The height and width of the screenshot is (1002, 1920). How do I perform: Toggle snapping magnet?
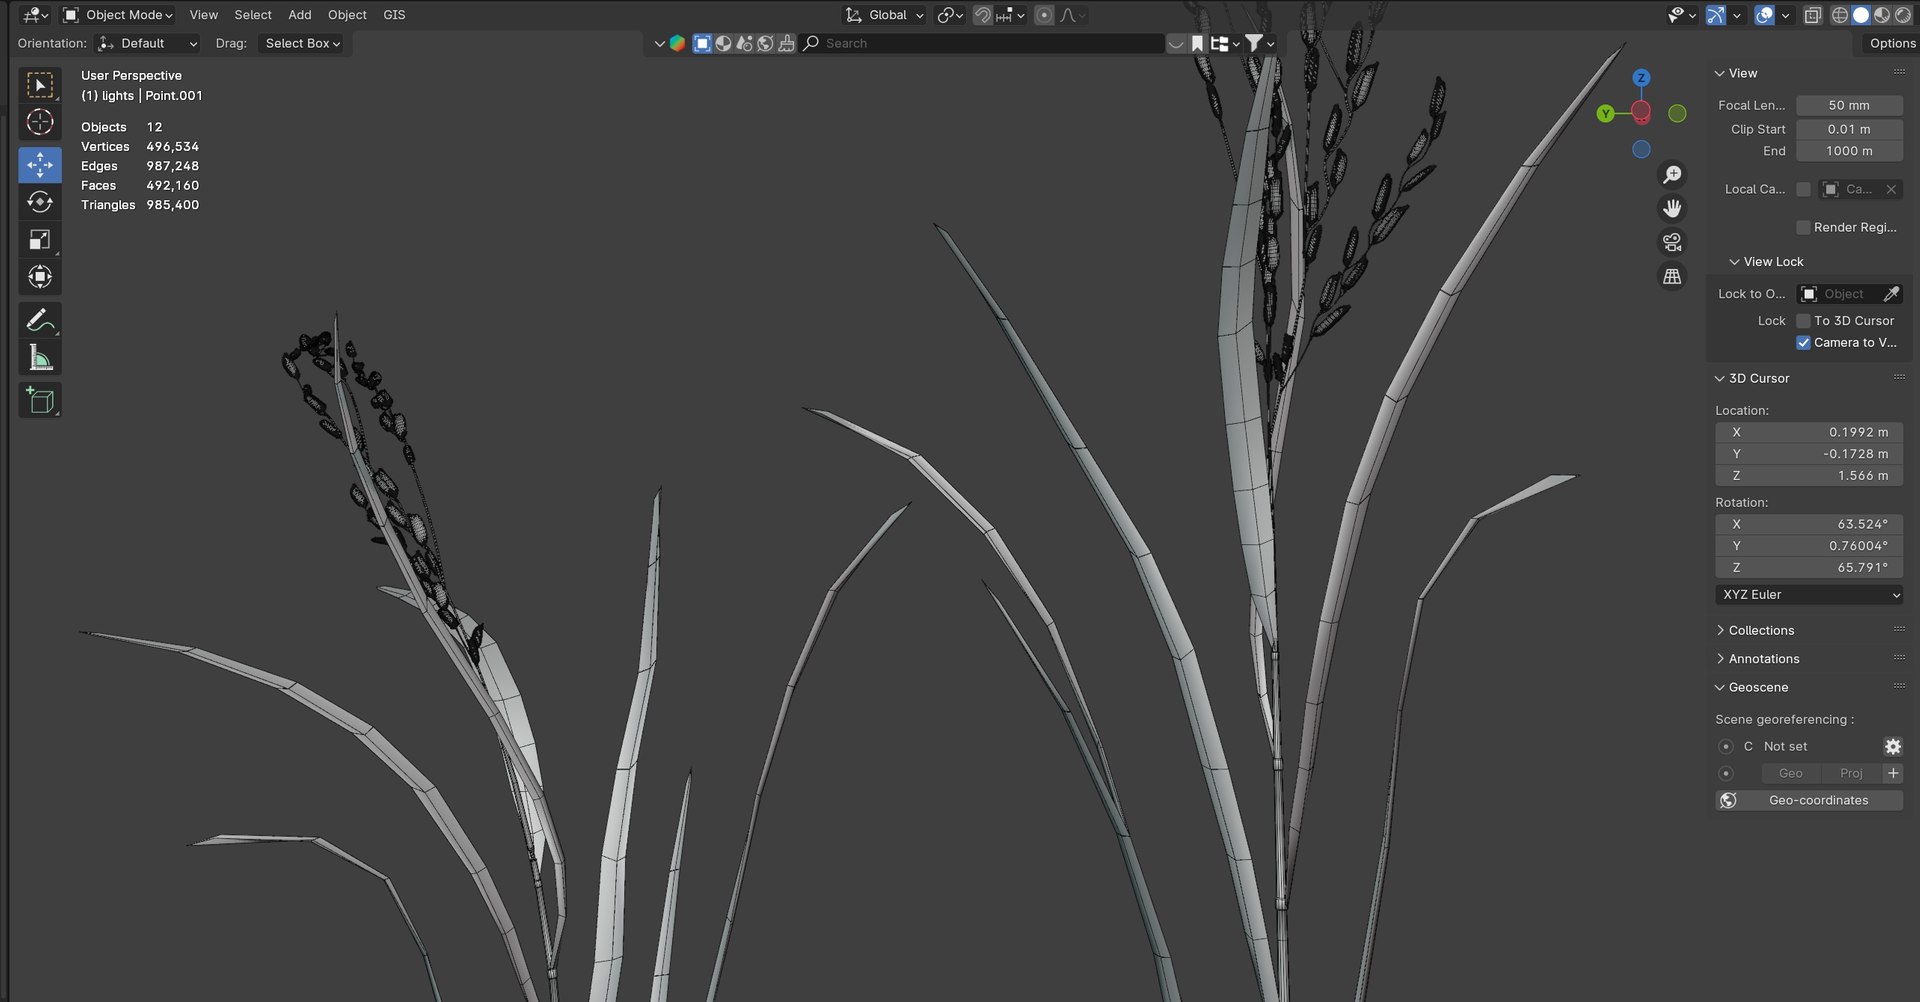(983, 15)
